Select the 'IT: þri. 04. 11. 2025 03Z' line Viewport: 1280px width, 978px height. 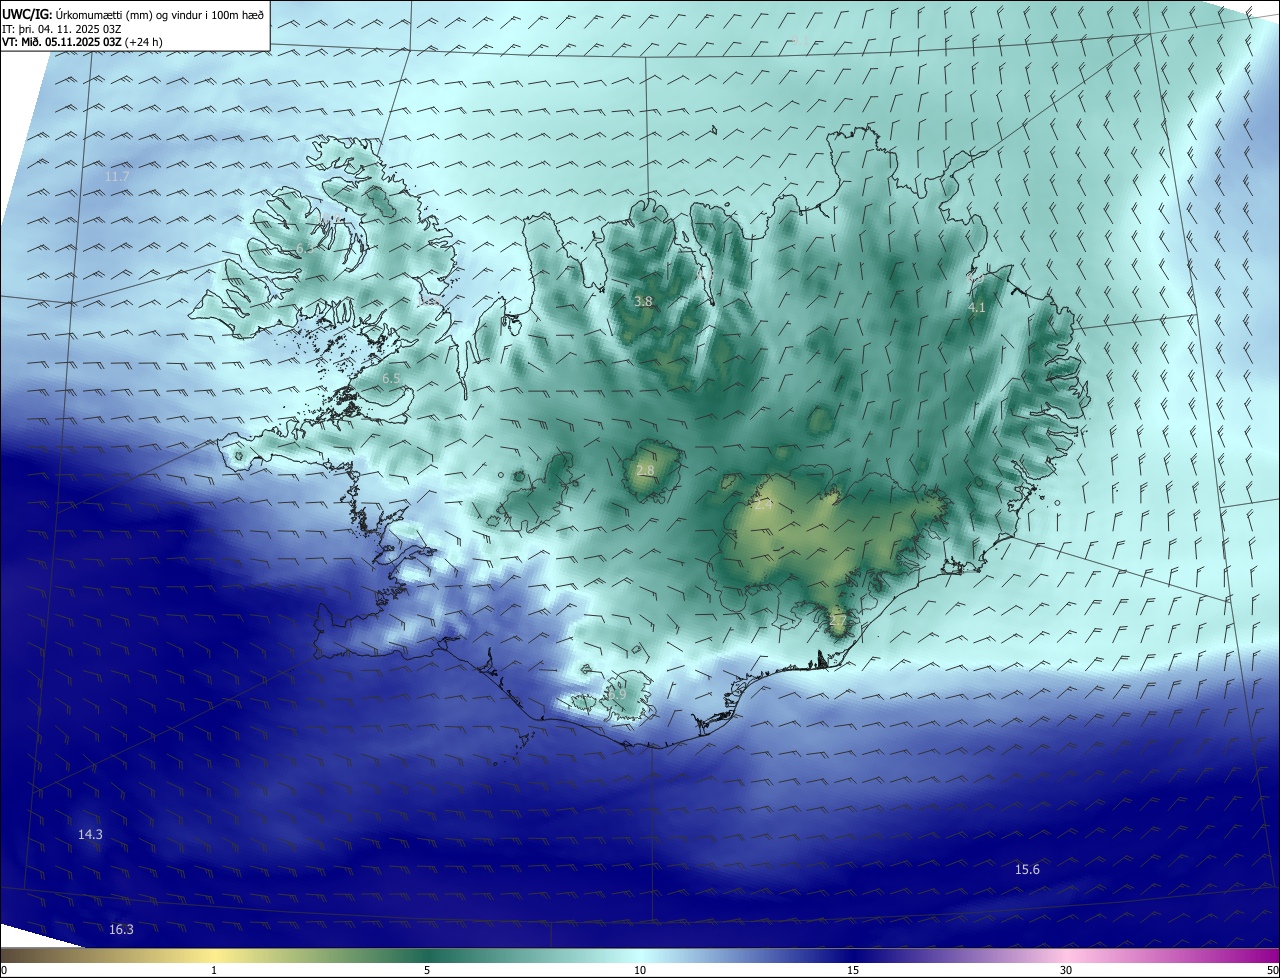62,28
